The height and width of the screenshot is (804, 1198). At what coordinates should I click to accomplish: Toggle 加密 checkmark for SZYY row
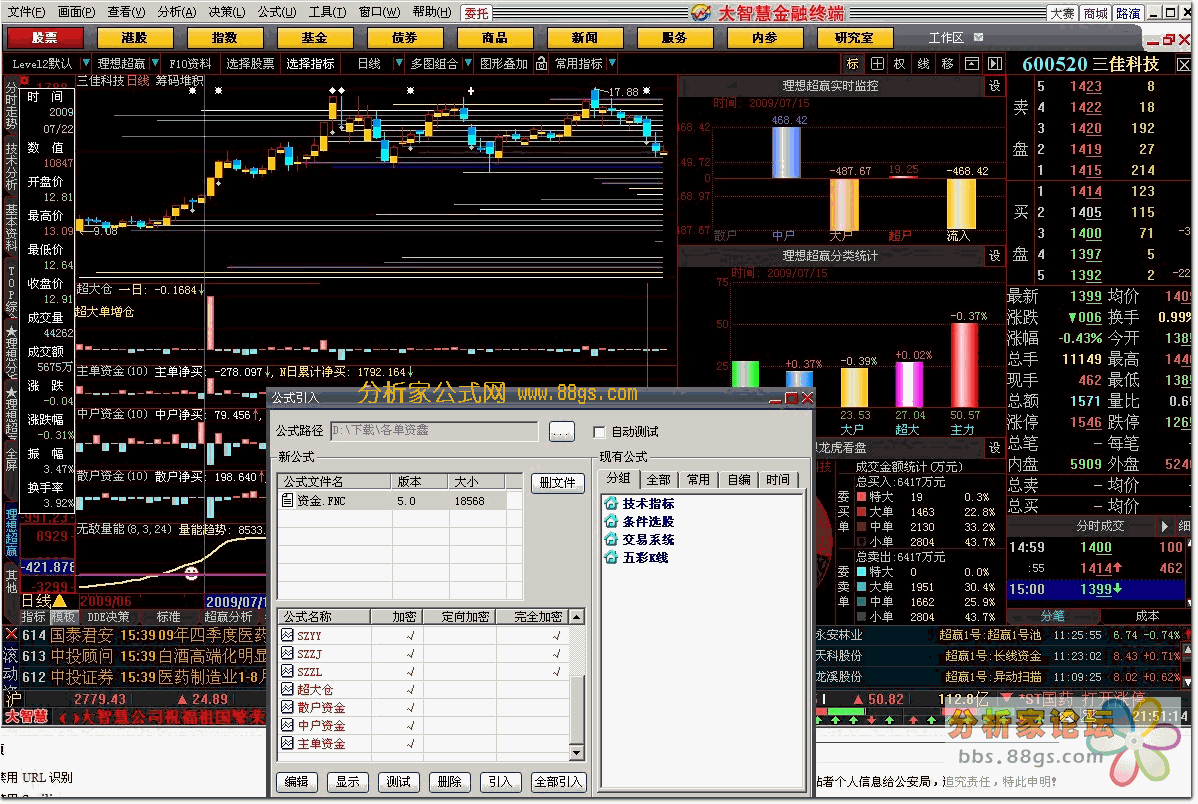(410, 636)
